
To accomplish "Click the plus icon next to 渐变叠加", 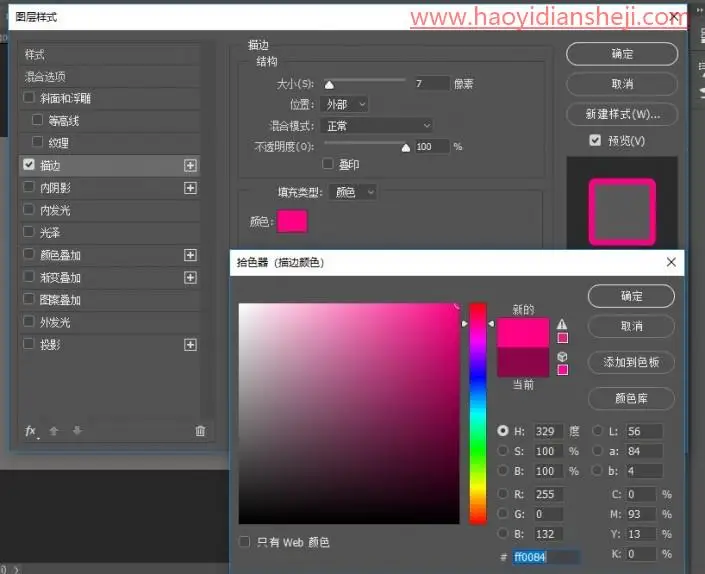I will [190, 277].
